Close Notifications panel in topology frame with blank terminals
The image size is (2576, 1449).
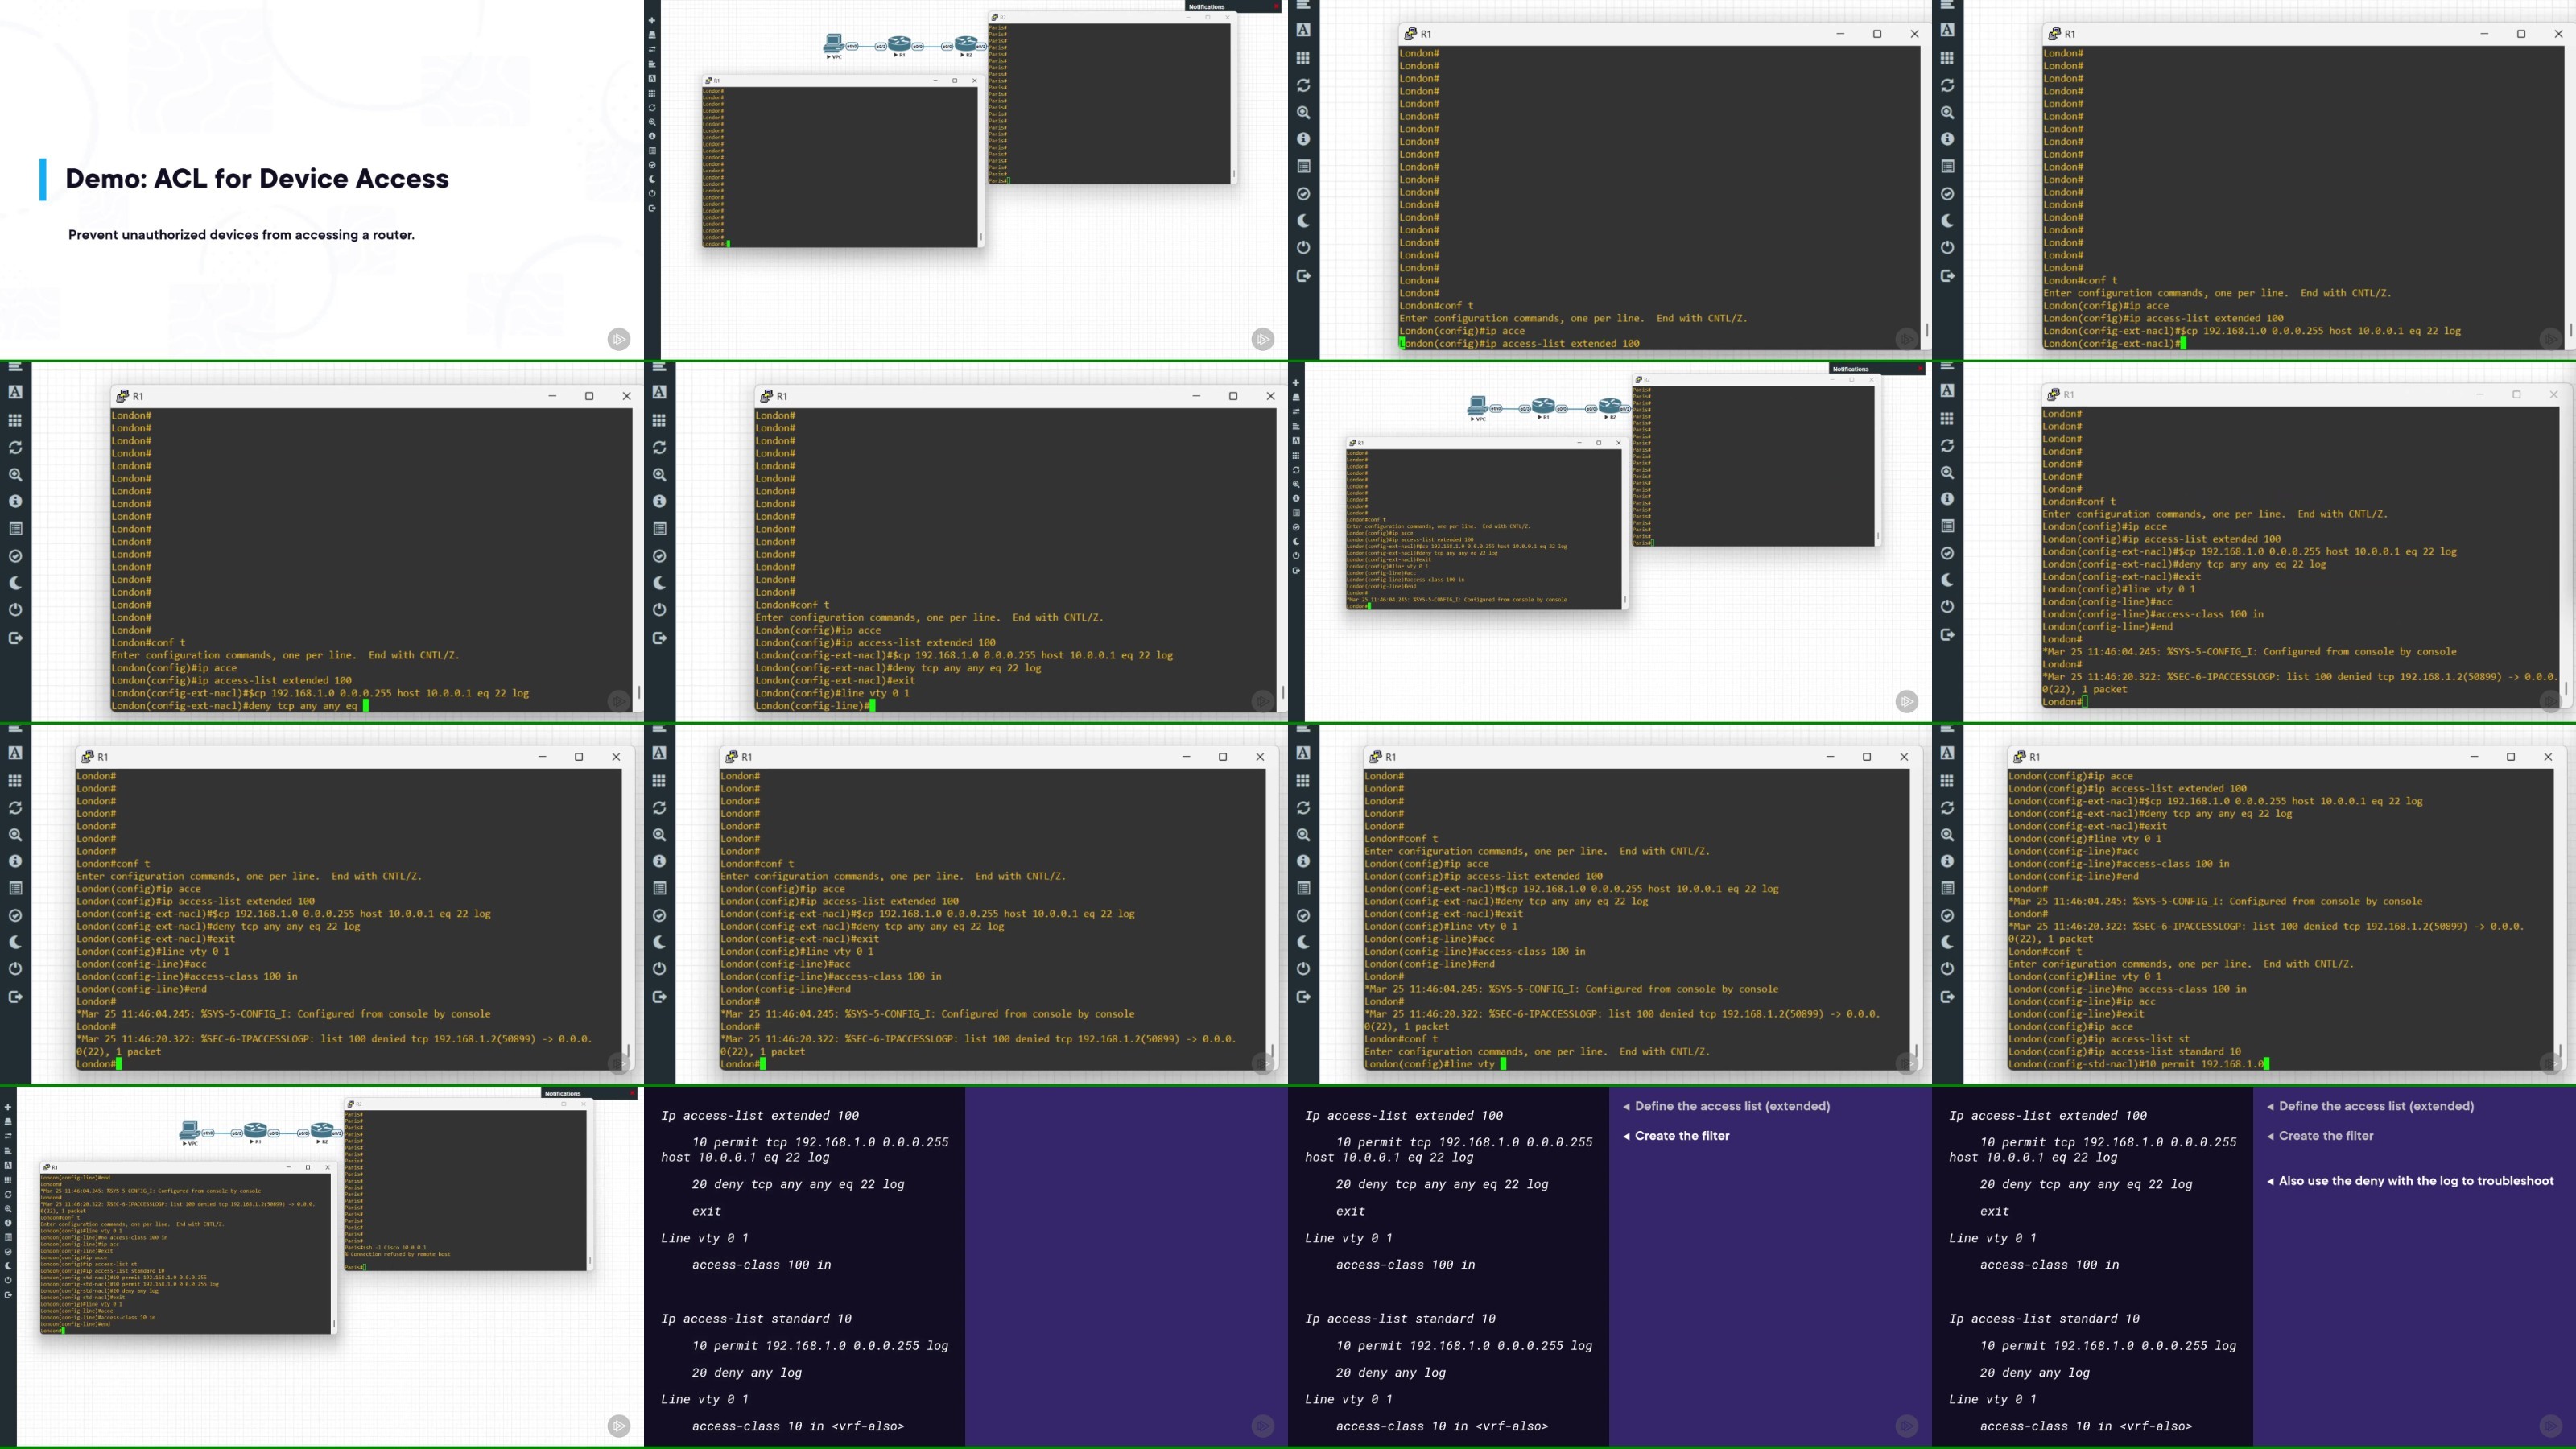point(1276,6)
